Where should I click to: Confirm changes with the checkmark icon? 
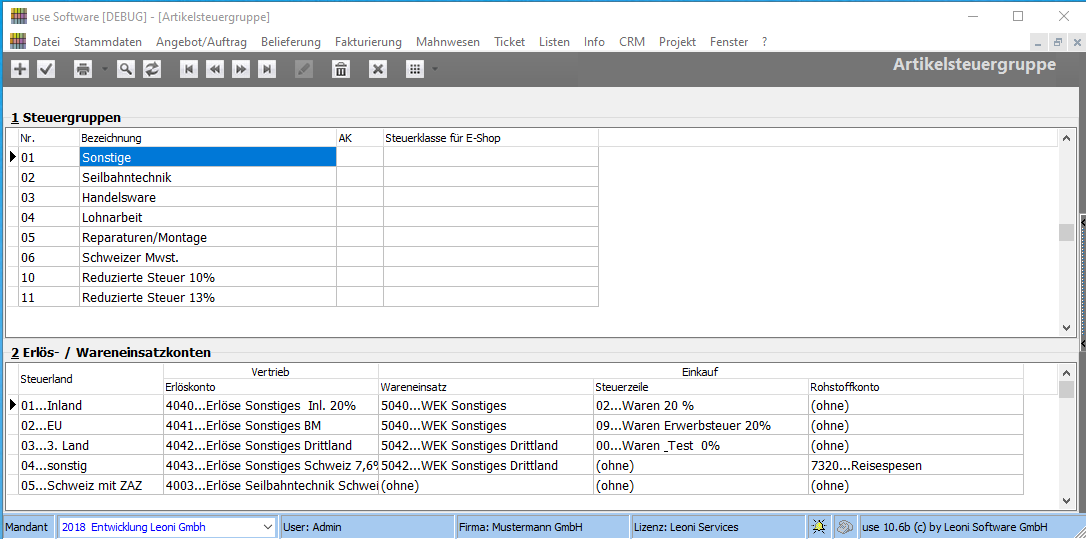(46, 69)
